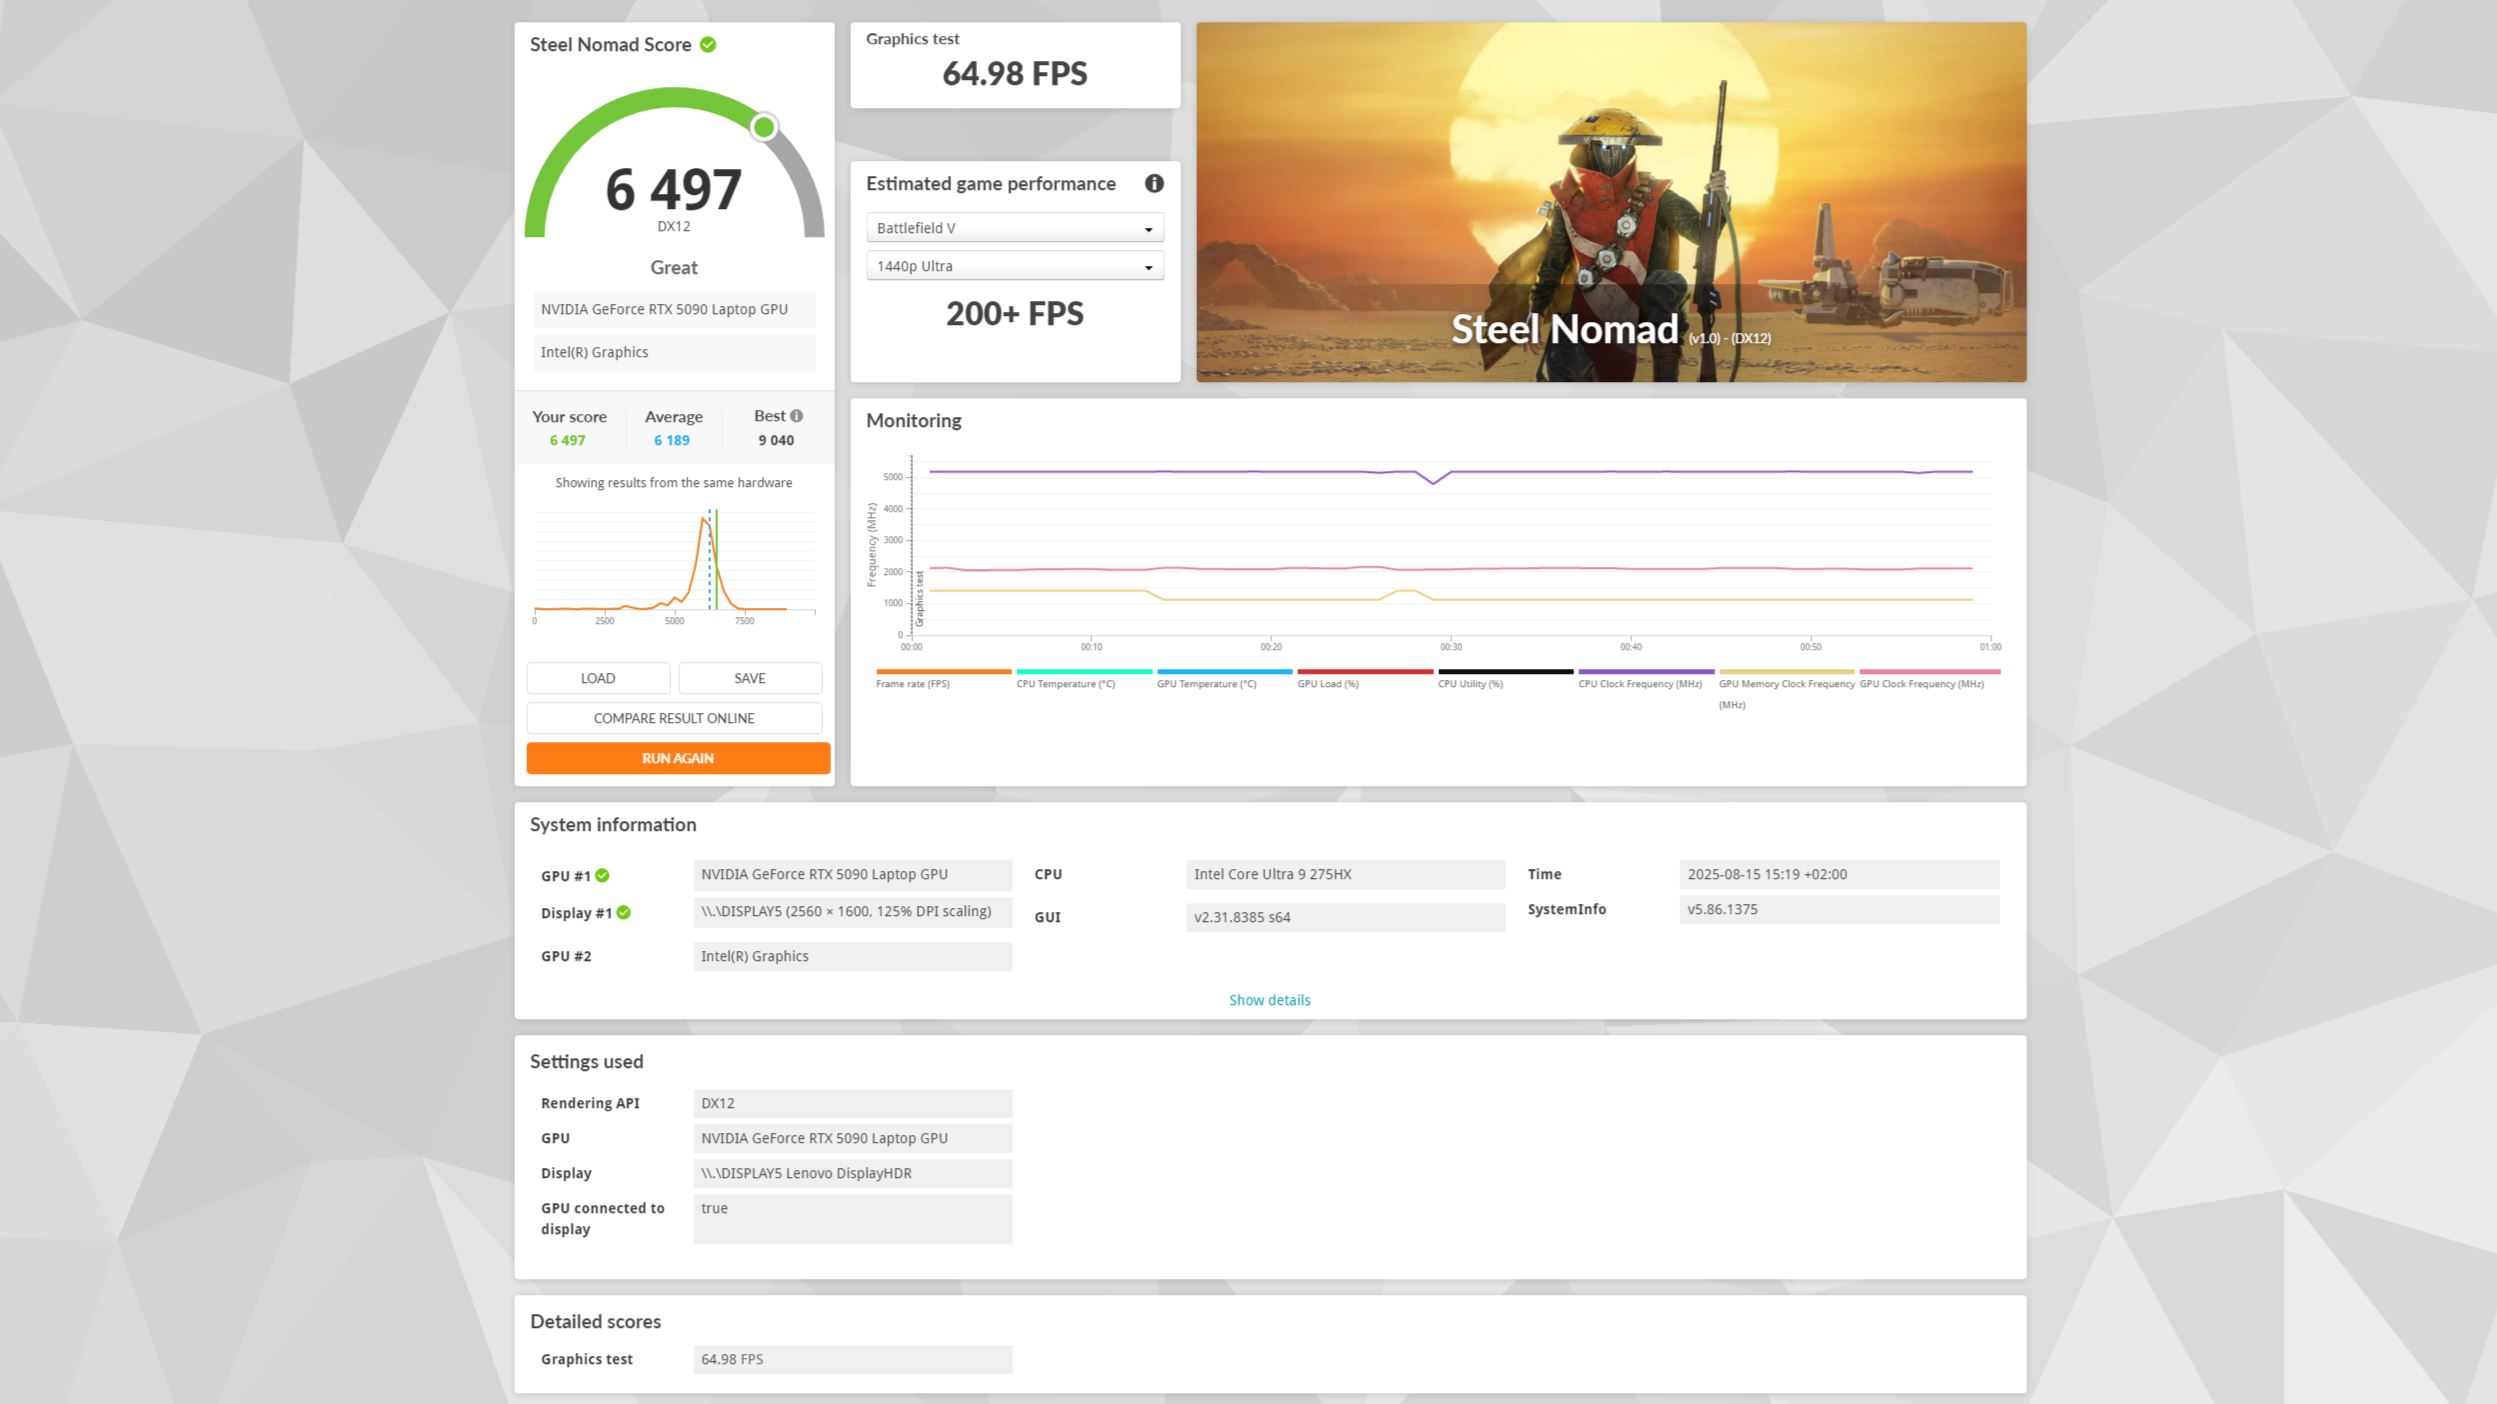Click the Intel Core Ultra 9 275HX field

coord(1345,874)
